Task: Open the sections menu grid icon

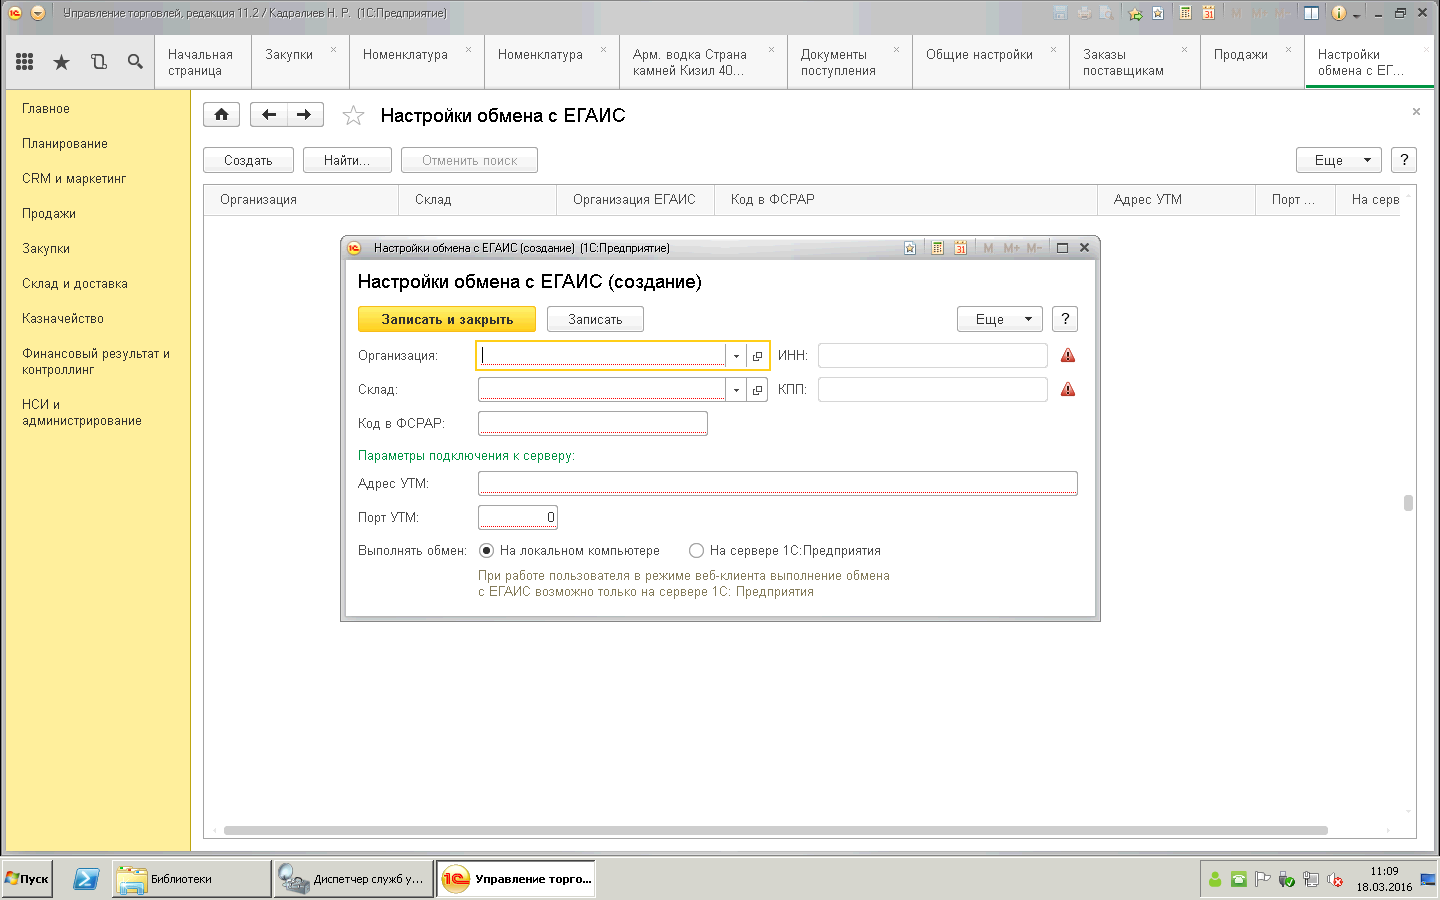Action: [x=25, y=62]
